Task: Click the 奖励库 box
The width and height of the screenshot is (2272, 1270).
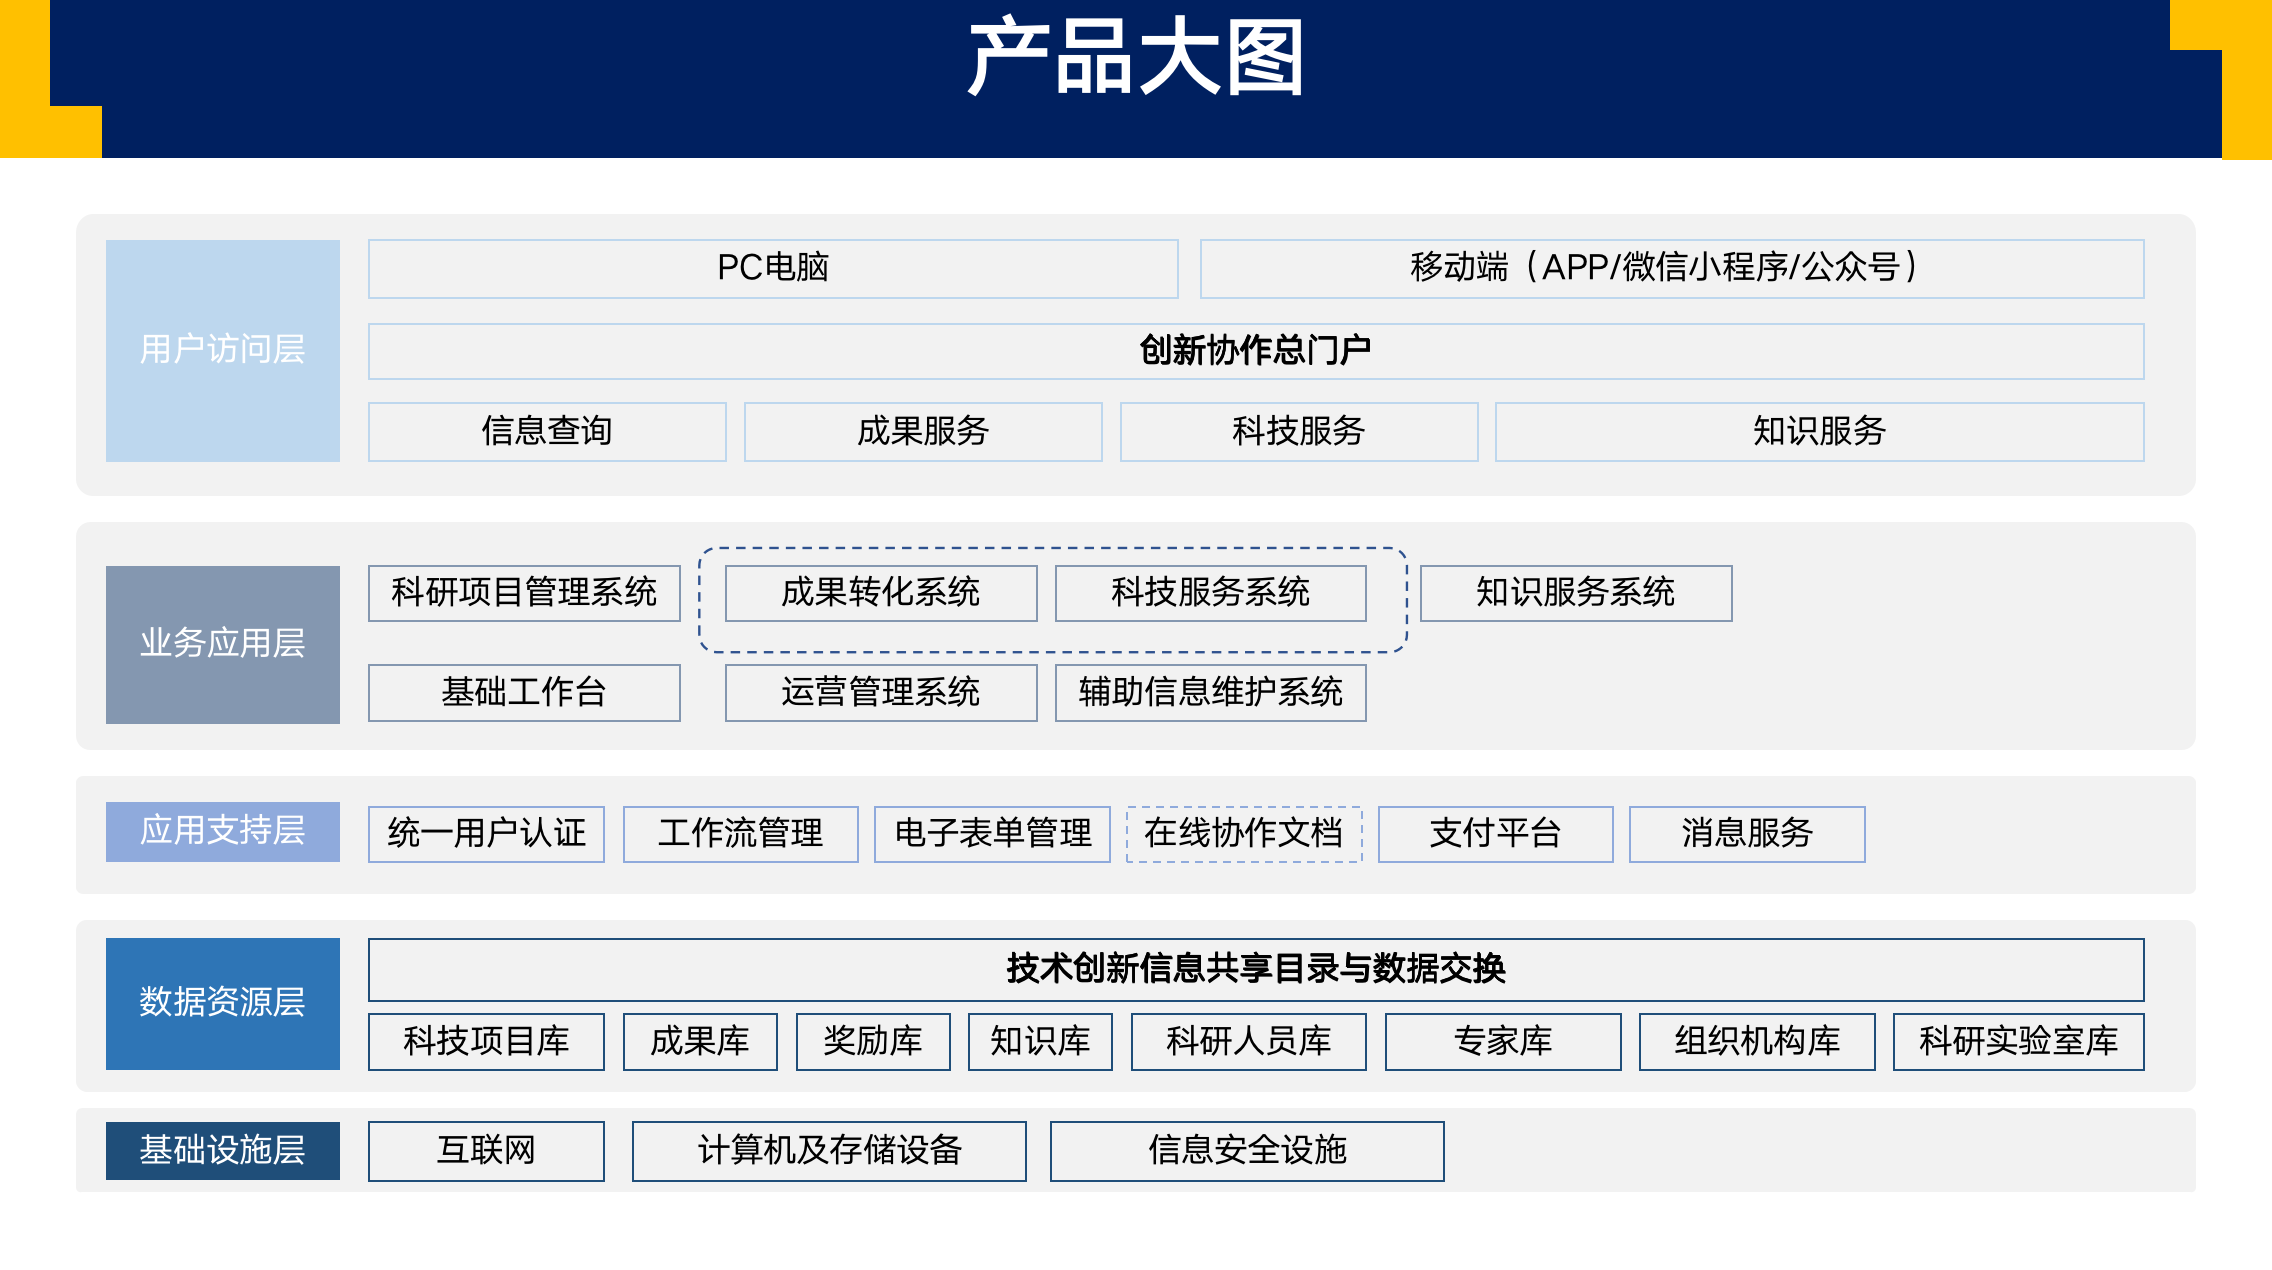Action: pos(873,1042)
